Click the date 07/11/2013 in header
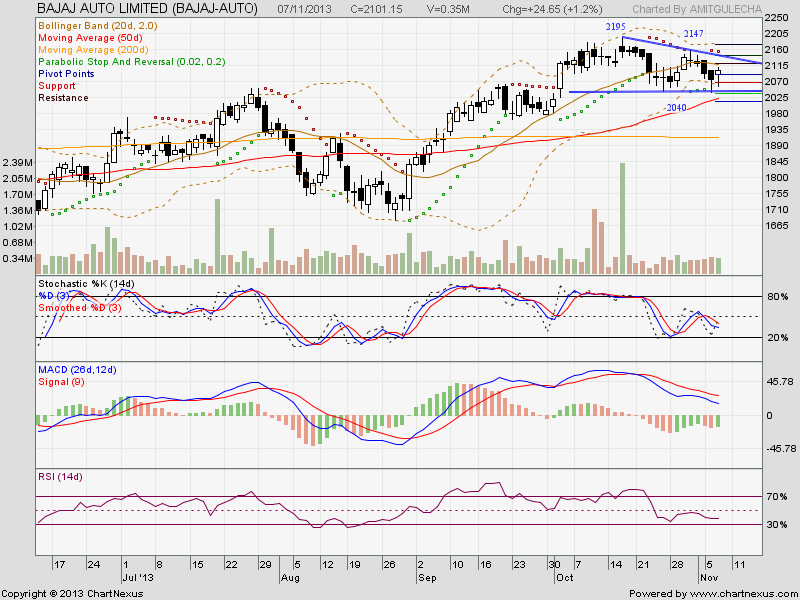Viewport: 800px width, 600px height. [305, 9]
